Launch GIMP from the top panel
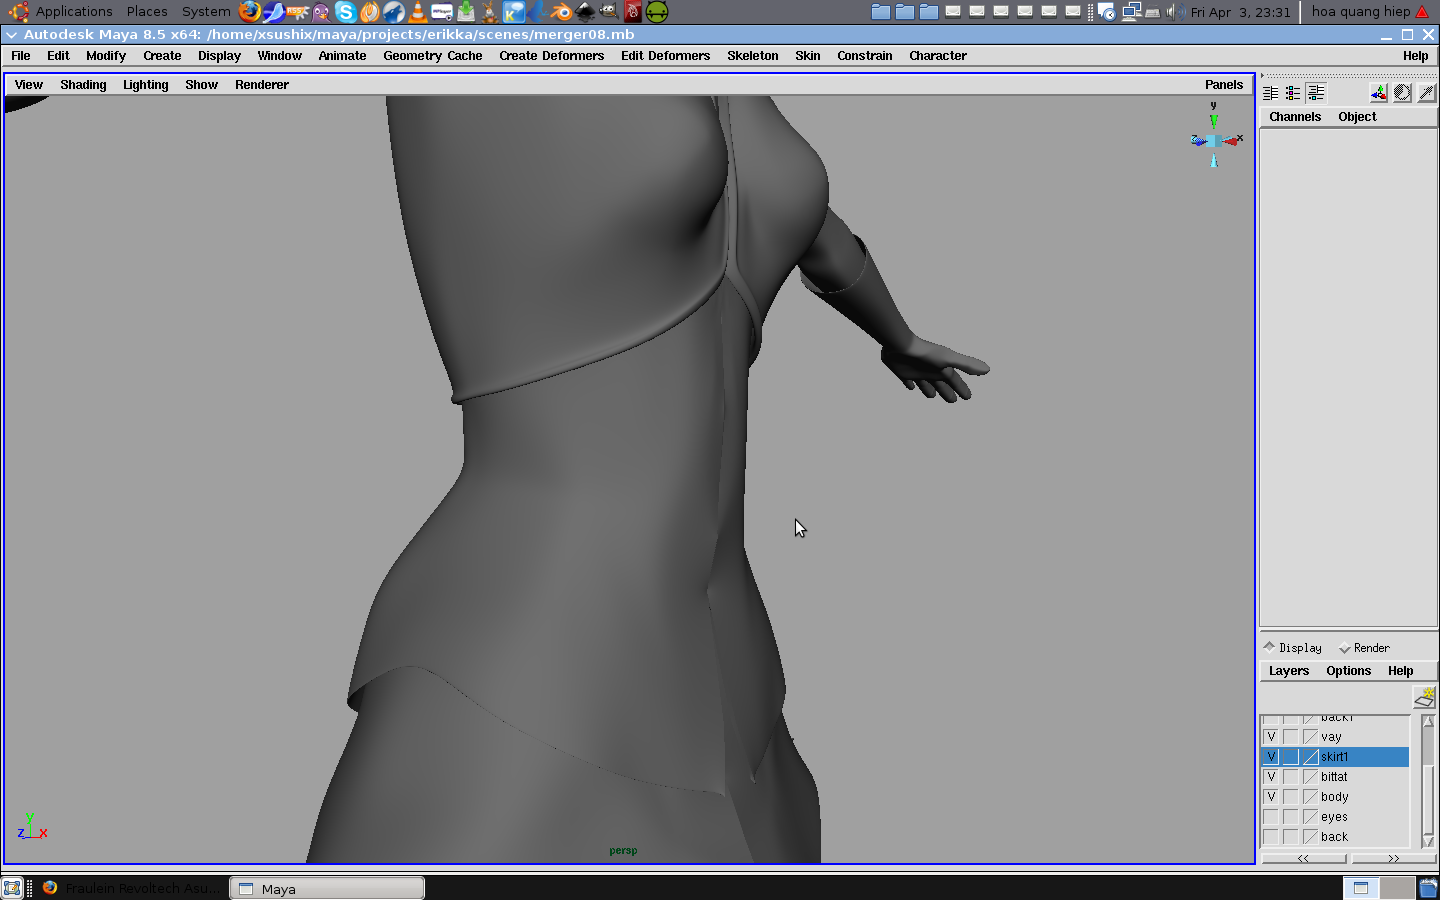Screen dimensions: 1440x900 (x=609, y=12)
